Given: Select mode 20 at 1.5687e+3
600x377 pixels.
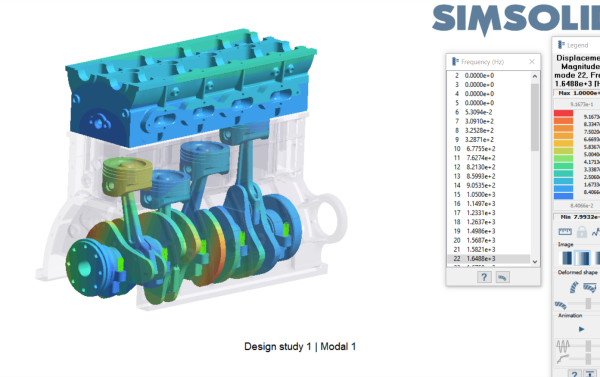Looking at the screenshot, I should click(489, 240).
